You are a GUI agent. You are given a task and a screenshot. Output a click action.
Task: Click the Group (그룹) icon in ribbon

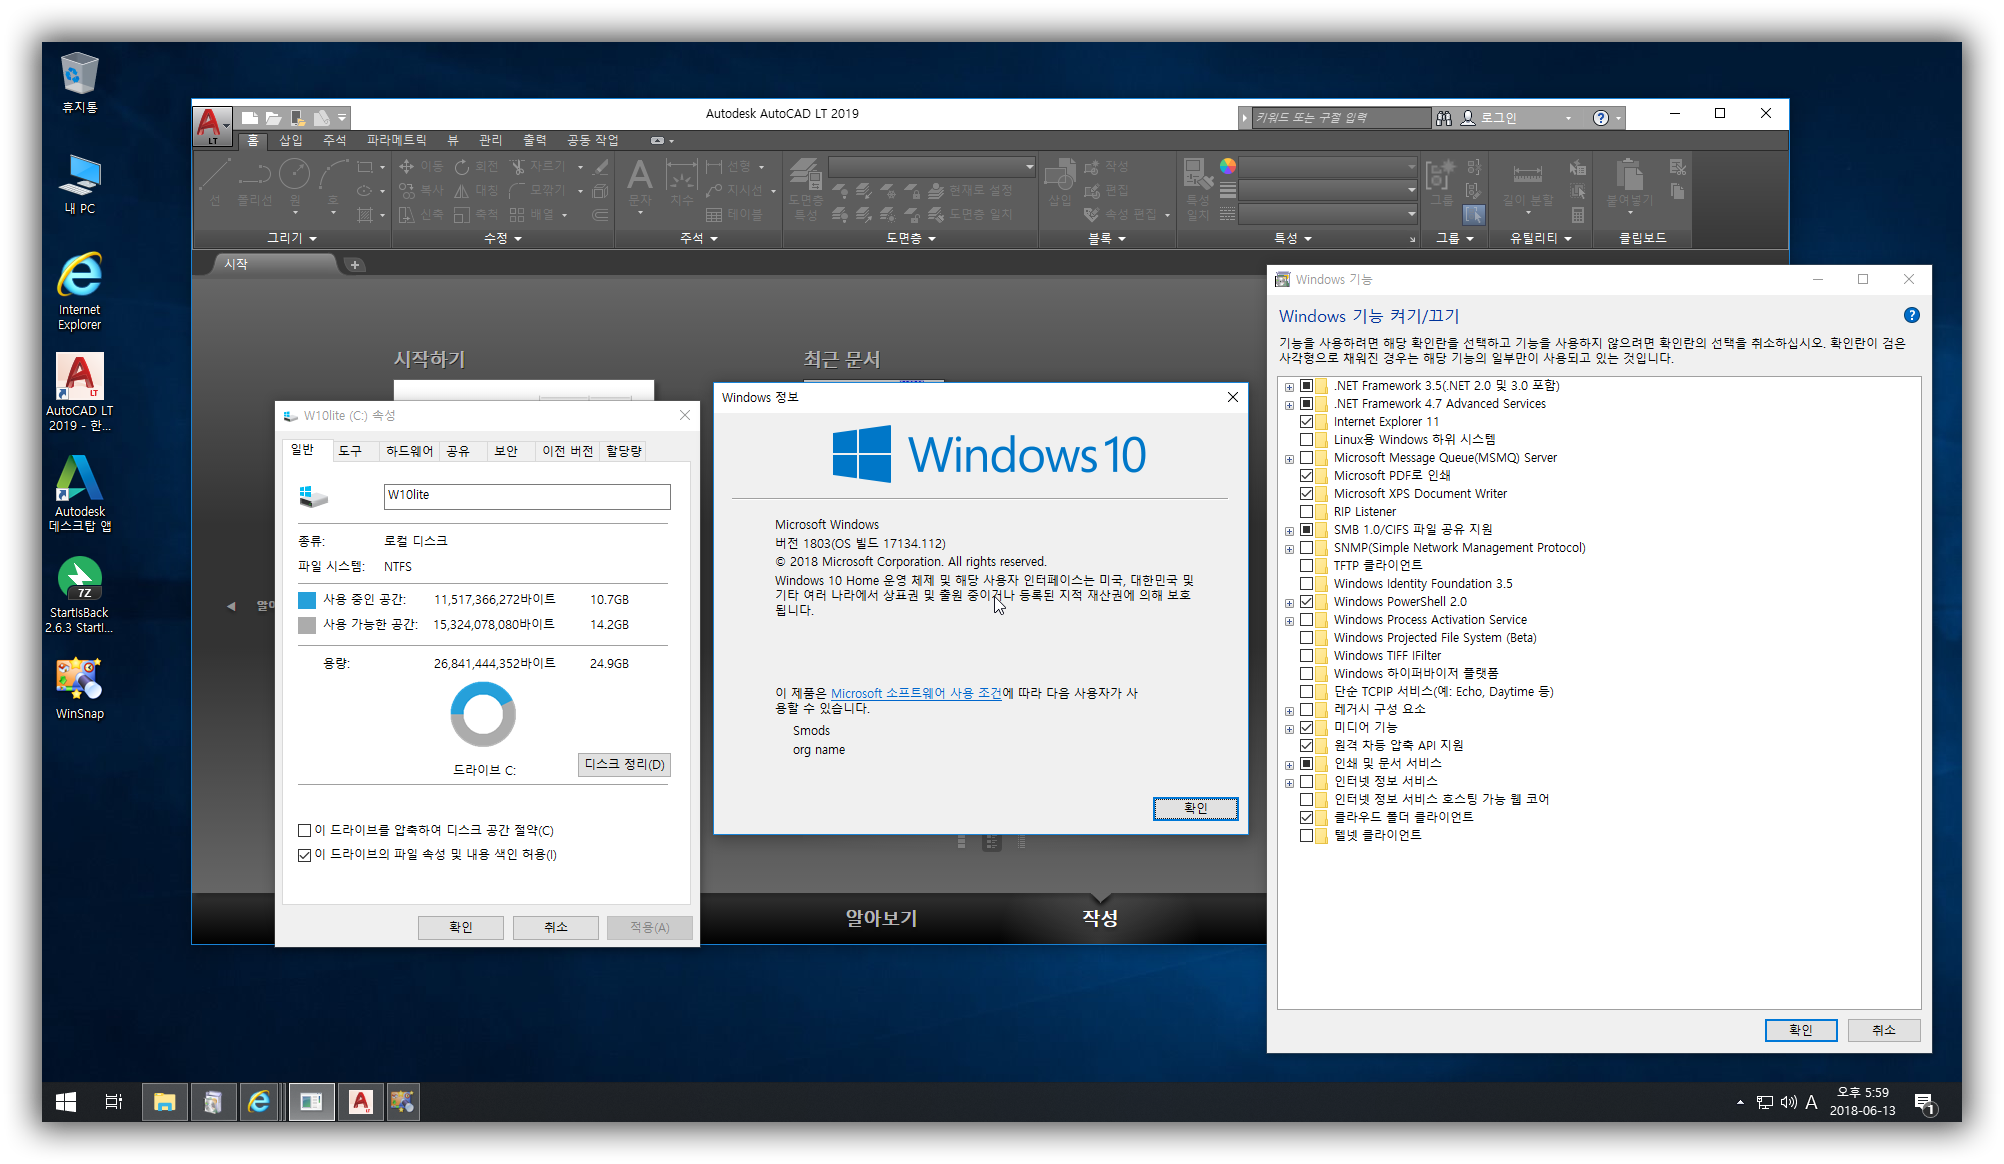pyautogui.click(x=1440, y=175)
